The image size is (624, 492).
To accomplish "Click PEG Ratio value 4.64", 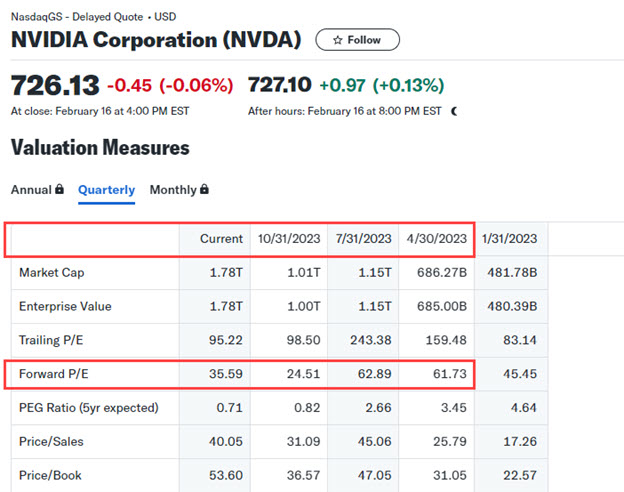I will point(523,408).
